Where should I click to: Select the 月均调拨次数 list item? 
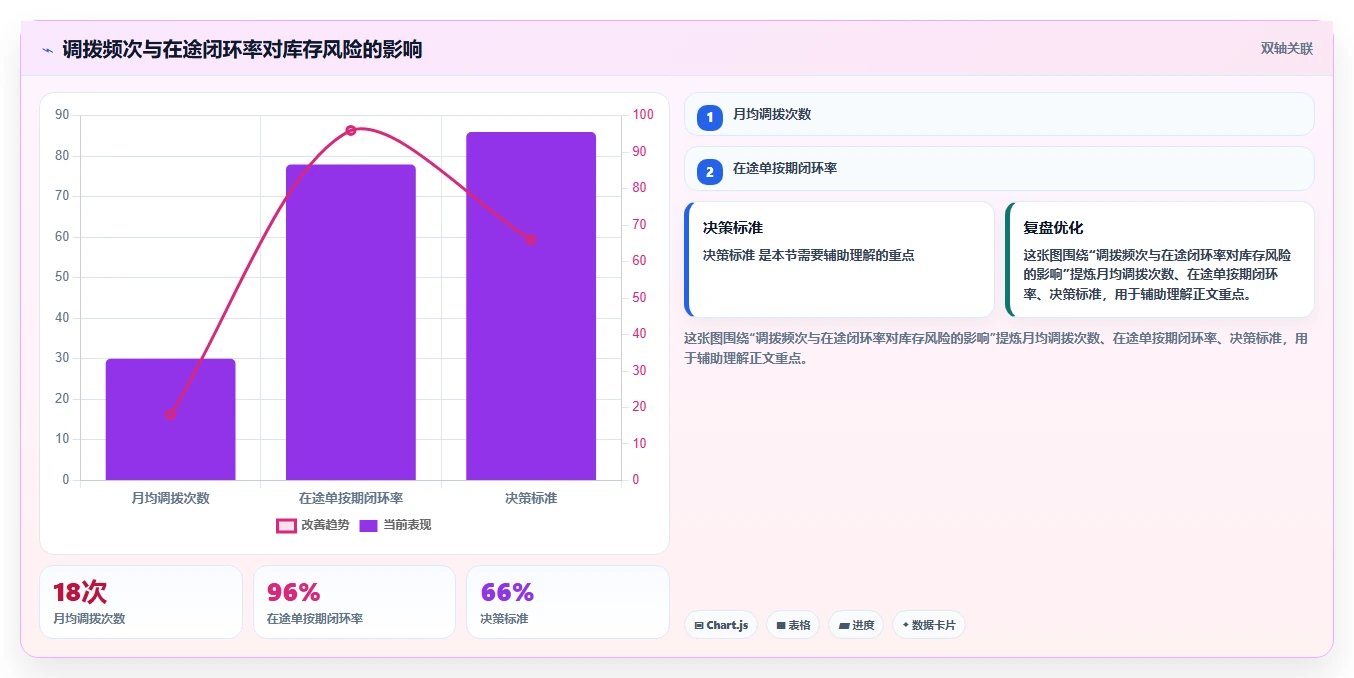click(x=999, y=114)
